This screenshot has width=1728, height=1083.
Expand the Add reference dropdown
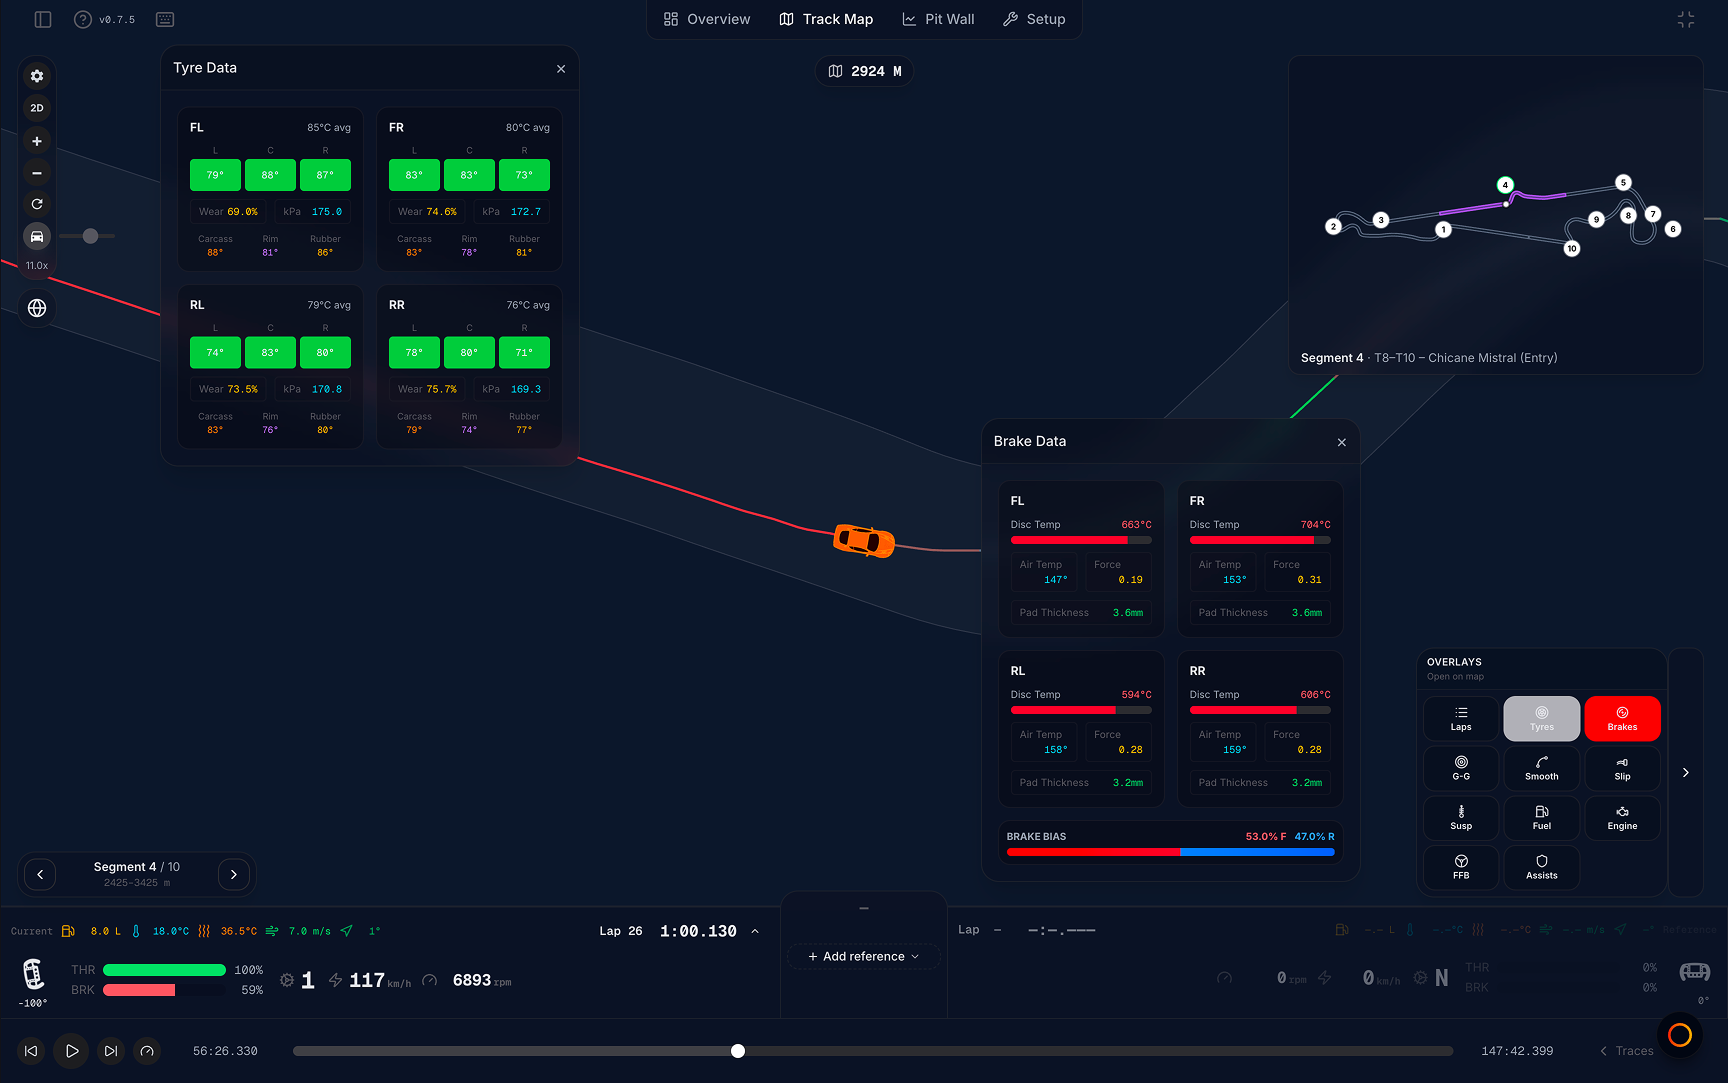point(864,957)
